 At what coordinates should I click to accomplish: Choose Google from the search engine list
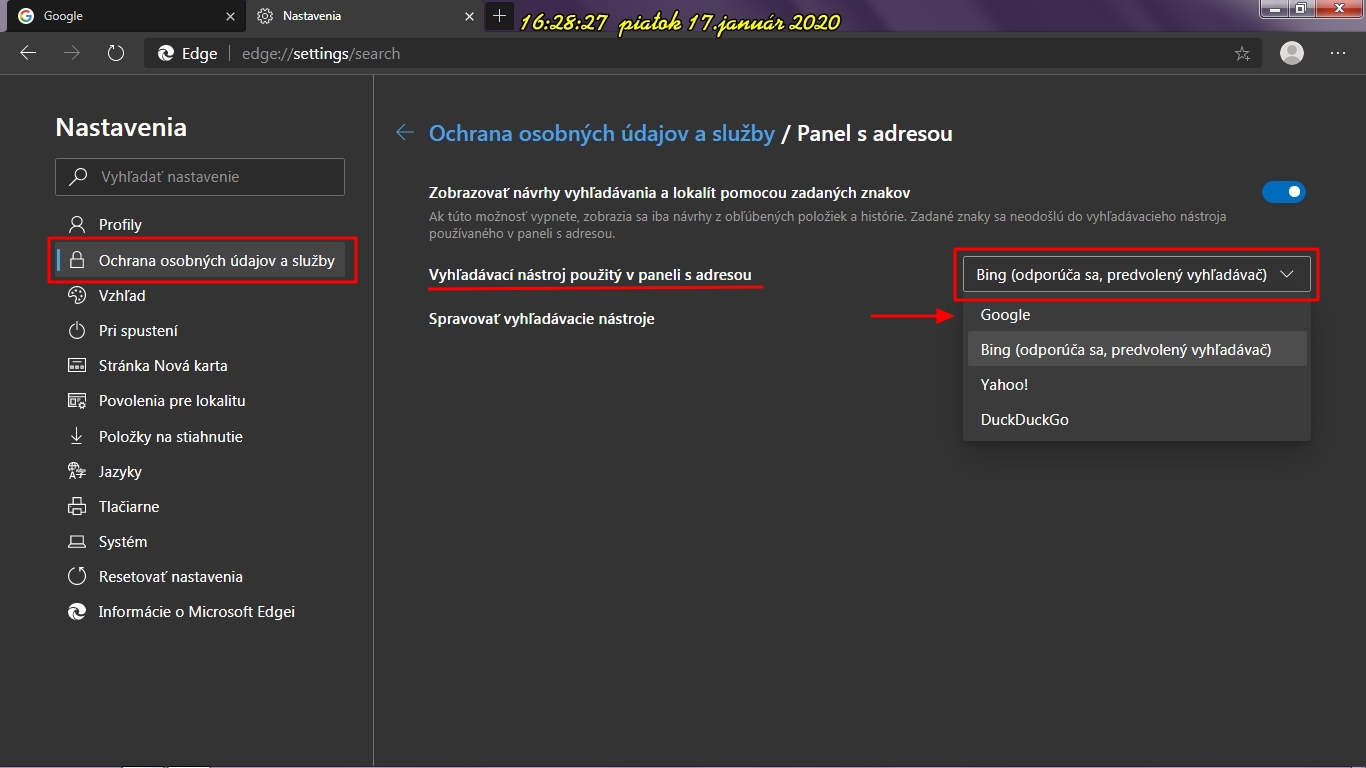pos(1136,315)
